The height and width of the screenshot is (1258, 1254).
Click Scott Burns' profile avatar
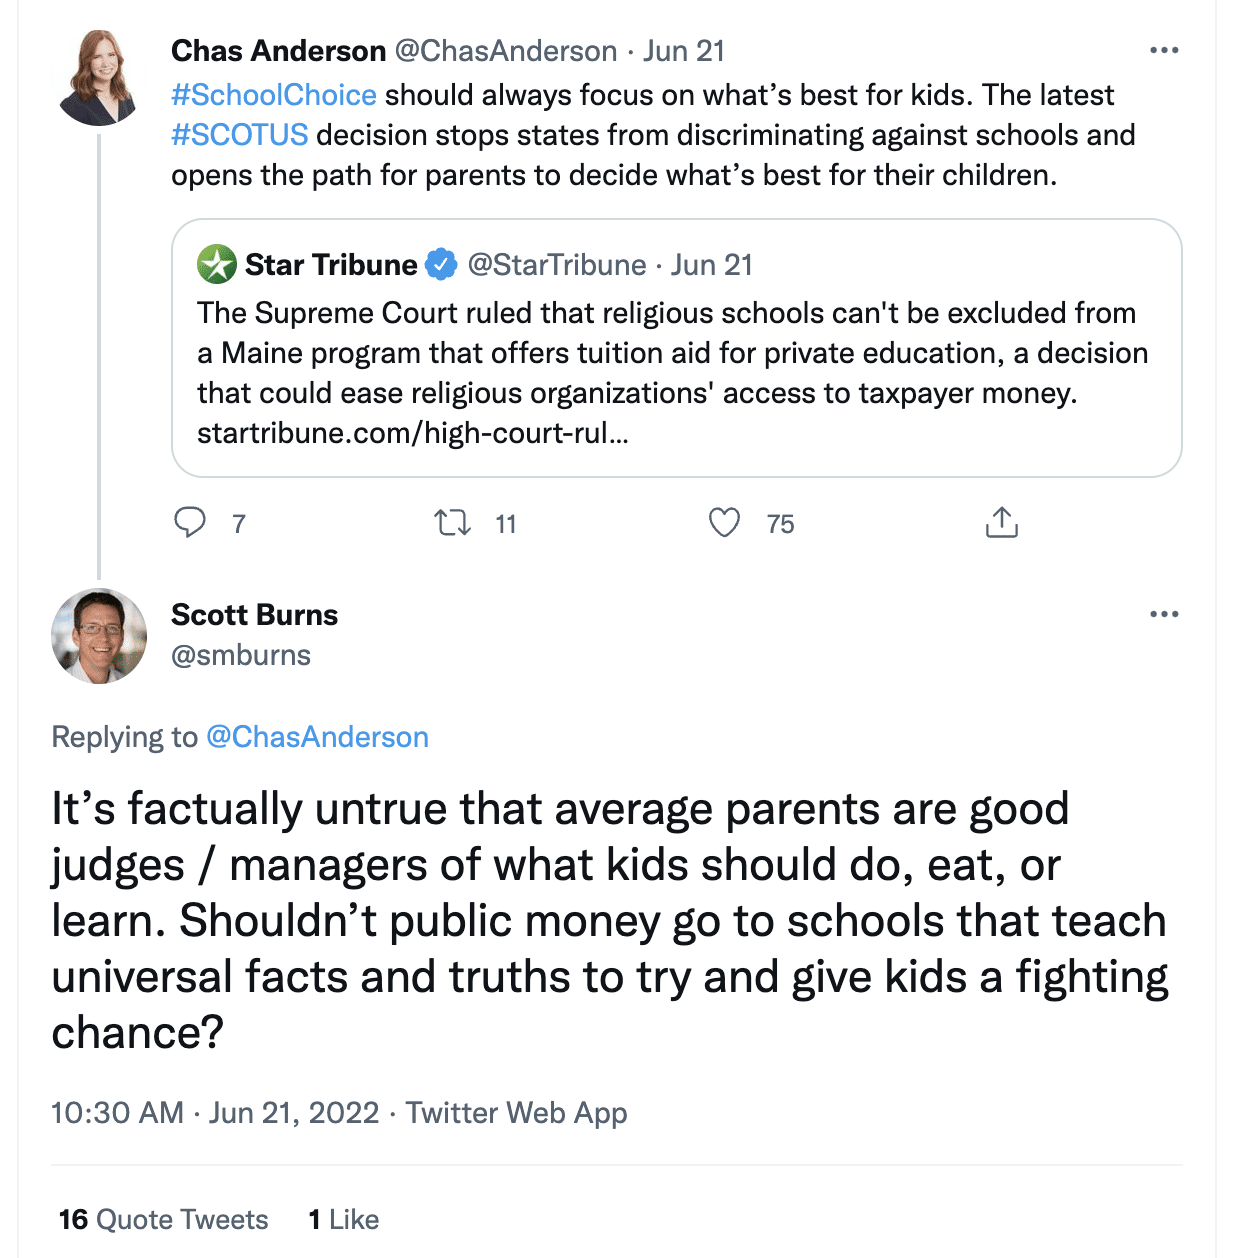(x=99, y=636)
